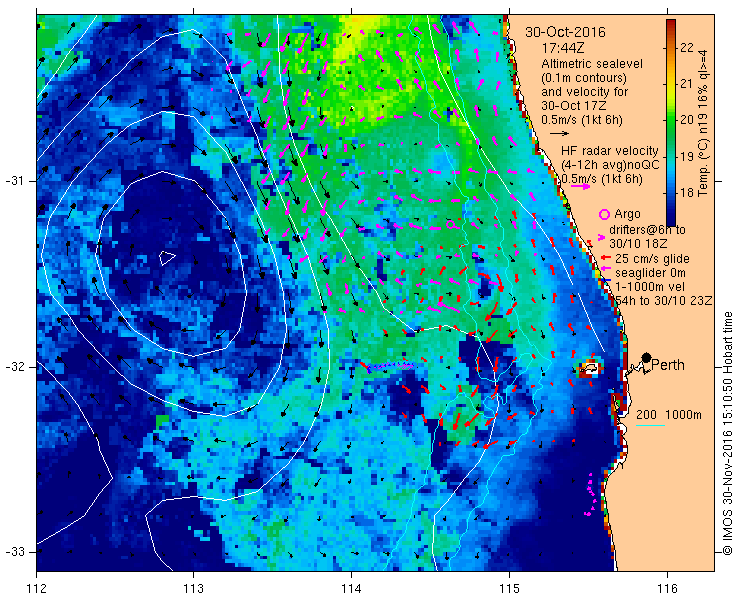This screenshot has height=600, width=740.
Task: Click the longitude axis label 112
Action: click(36, 589)
